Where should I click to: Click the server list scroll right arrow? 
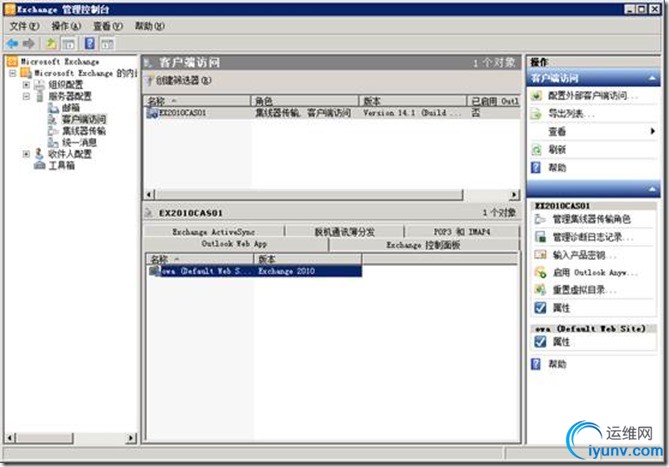point(515,194)
